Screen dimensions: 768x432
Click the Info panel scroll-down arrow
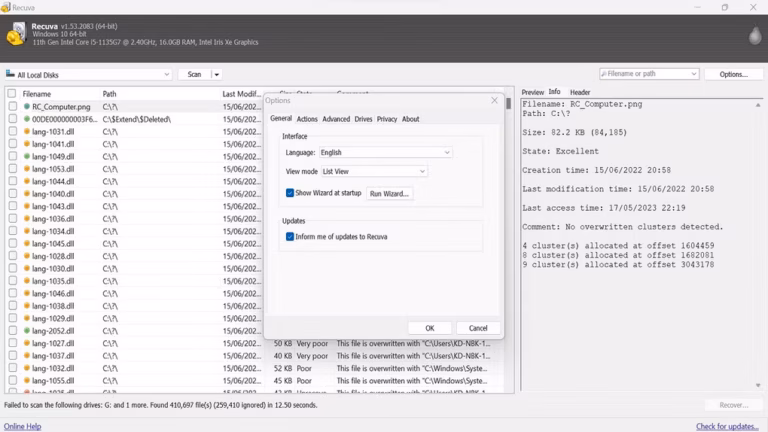[758, 385]
